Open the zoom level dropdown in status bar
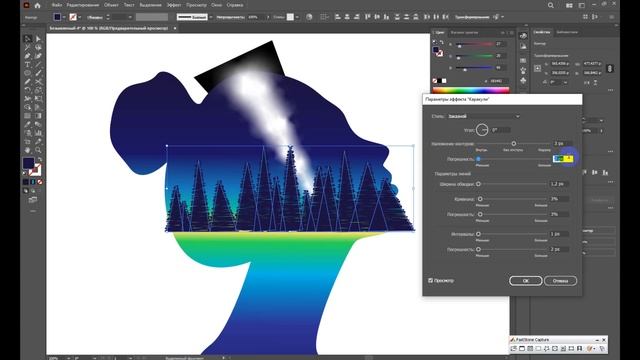The image size is (640, 360). [68, 358]
